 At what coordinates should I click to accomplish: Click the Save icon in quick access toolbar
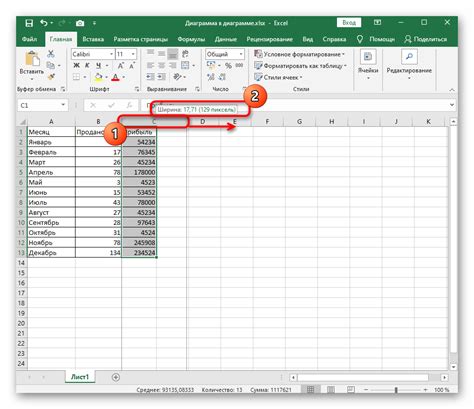pyautogui.click(x=29, y=23)
